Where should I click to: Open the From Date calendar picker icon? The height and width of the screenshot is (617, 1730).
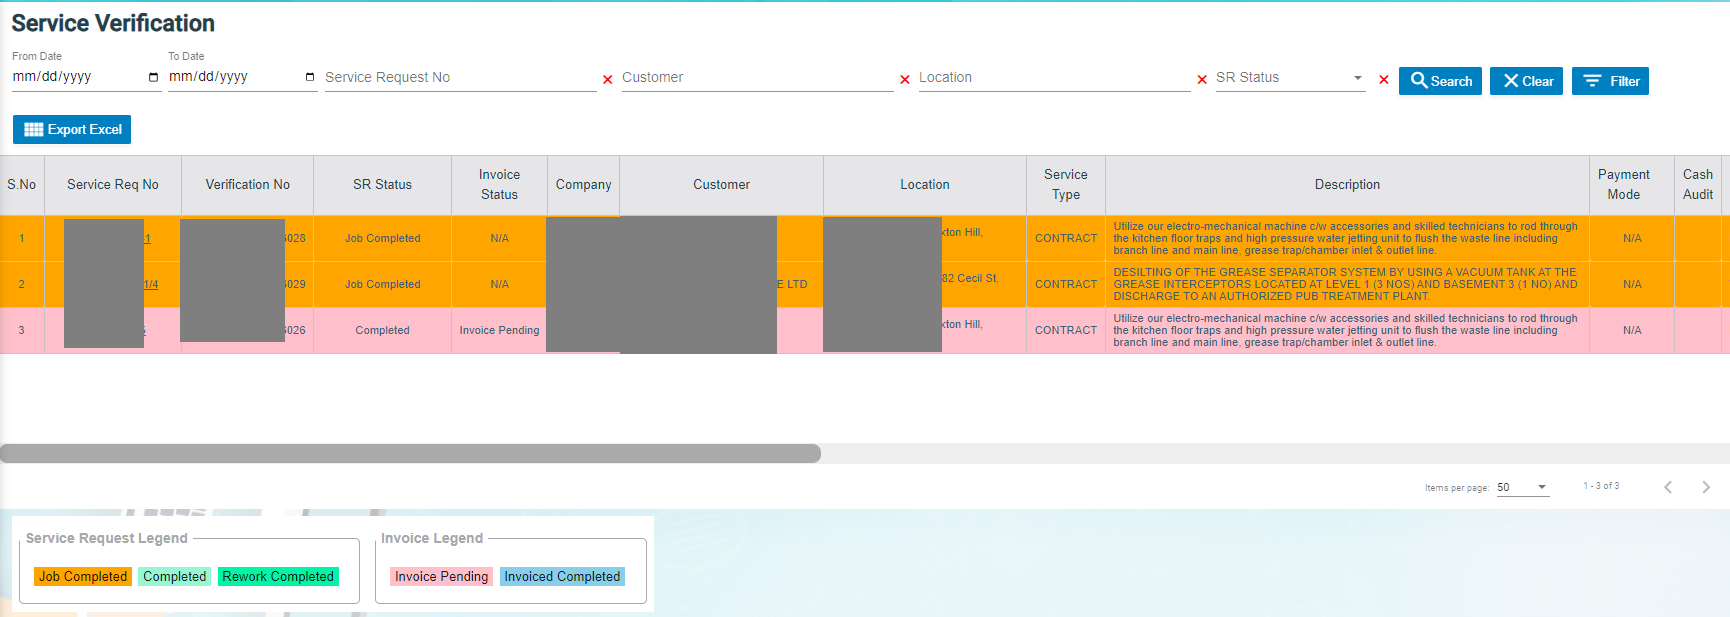[x=153, y=77]
